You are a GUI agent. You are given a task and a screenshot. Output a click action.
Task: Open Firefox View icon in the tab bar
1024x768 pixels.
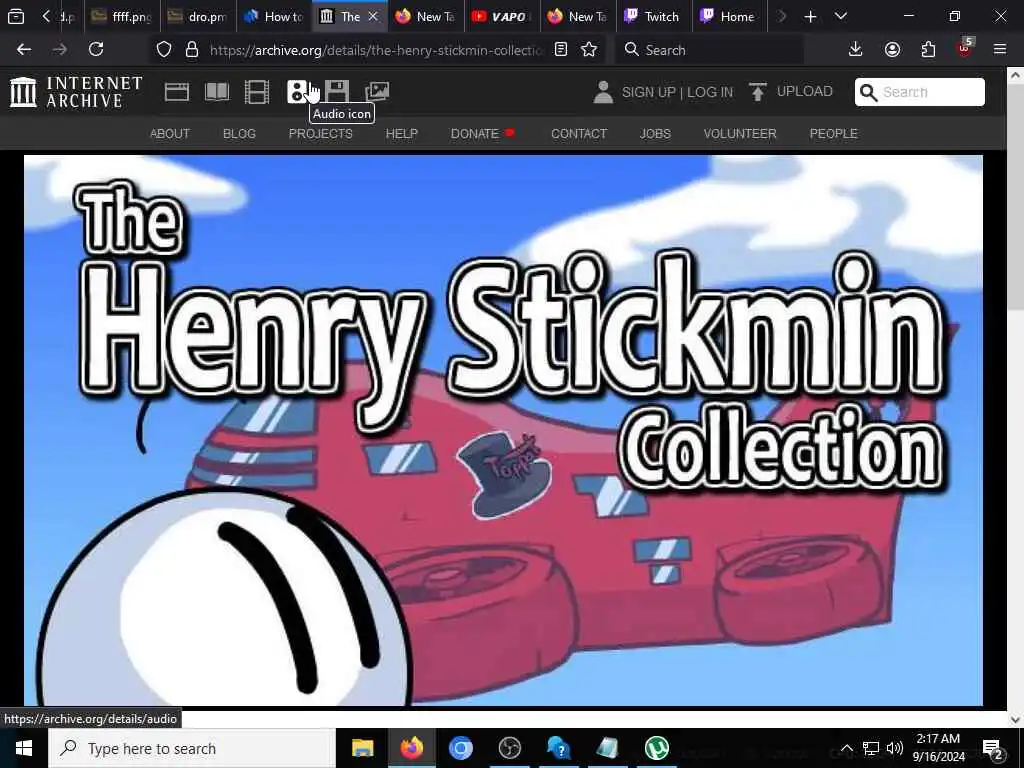pos(16,16)
